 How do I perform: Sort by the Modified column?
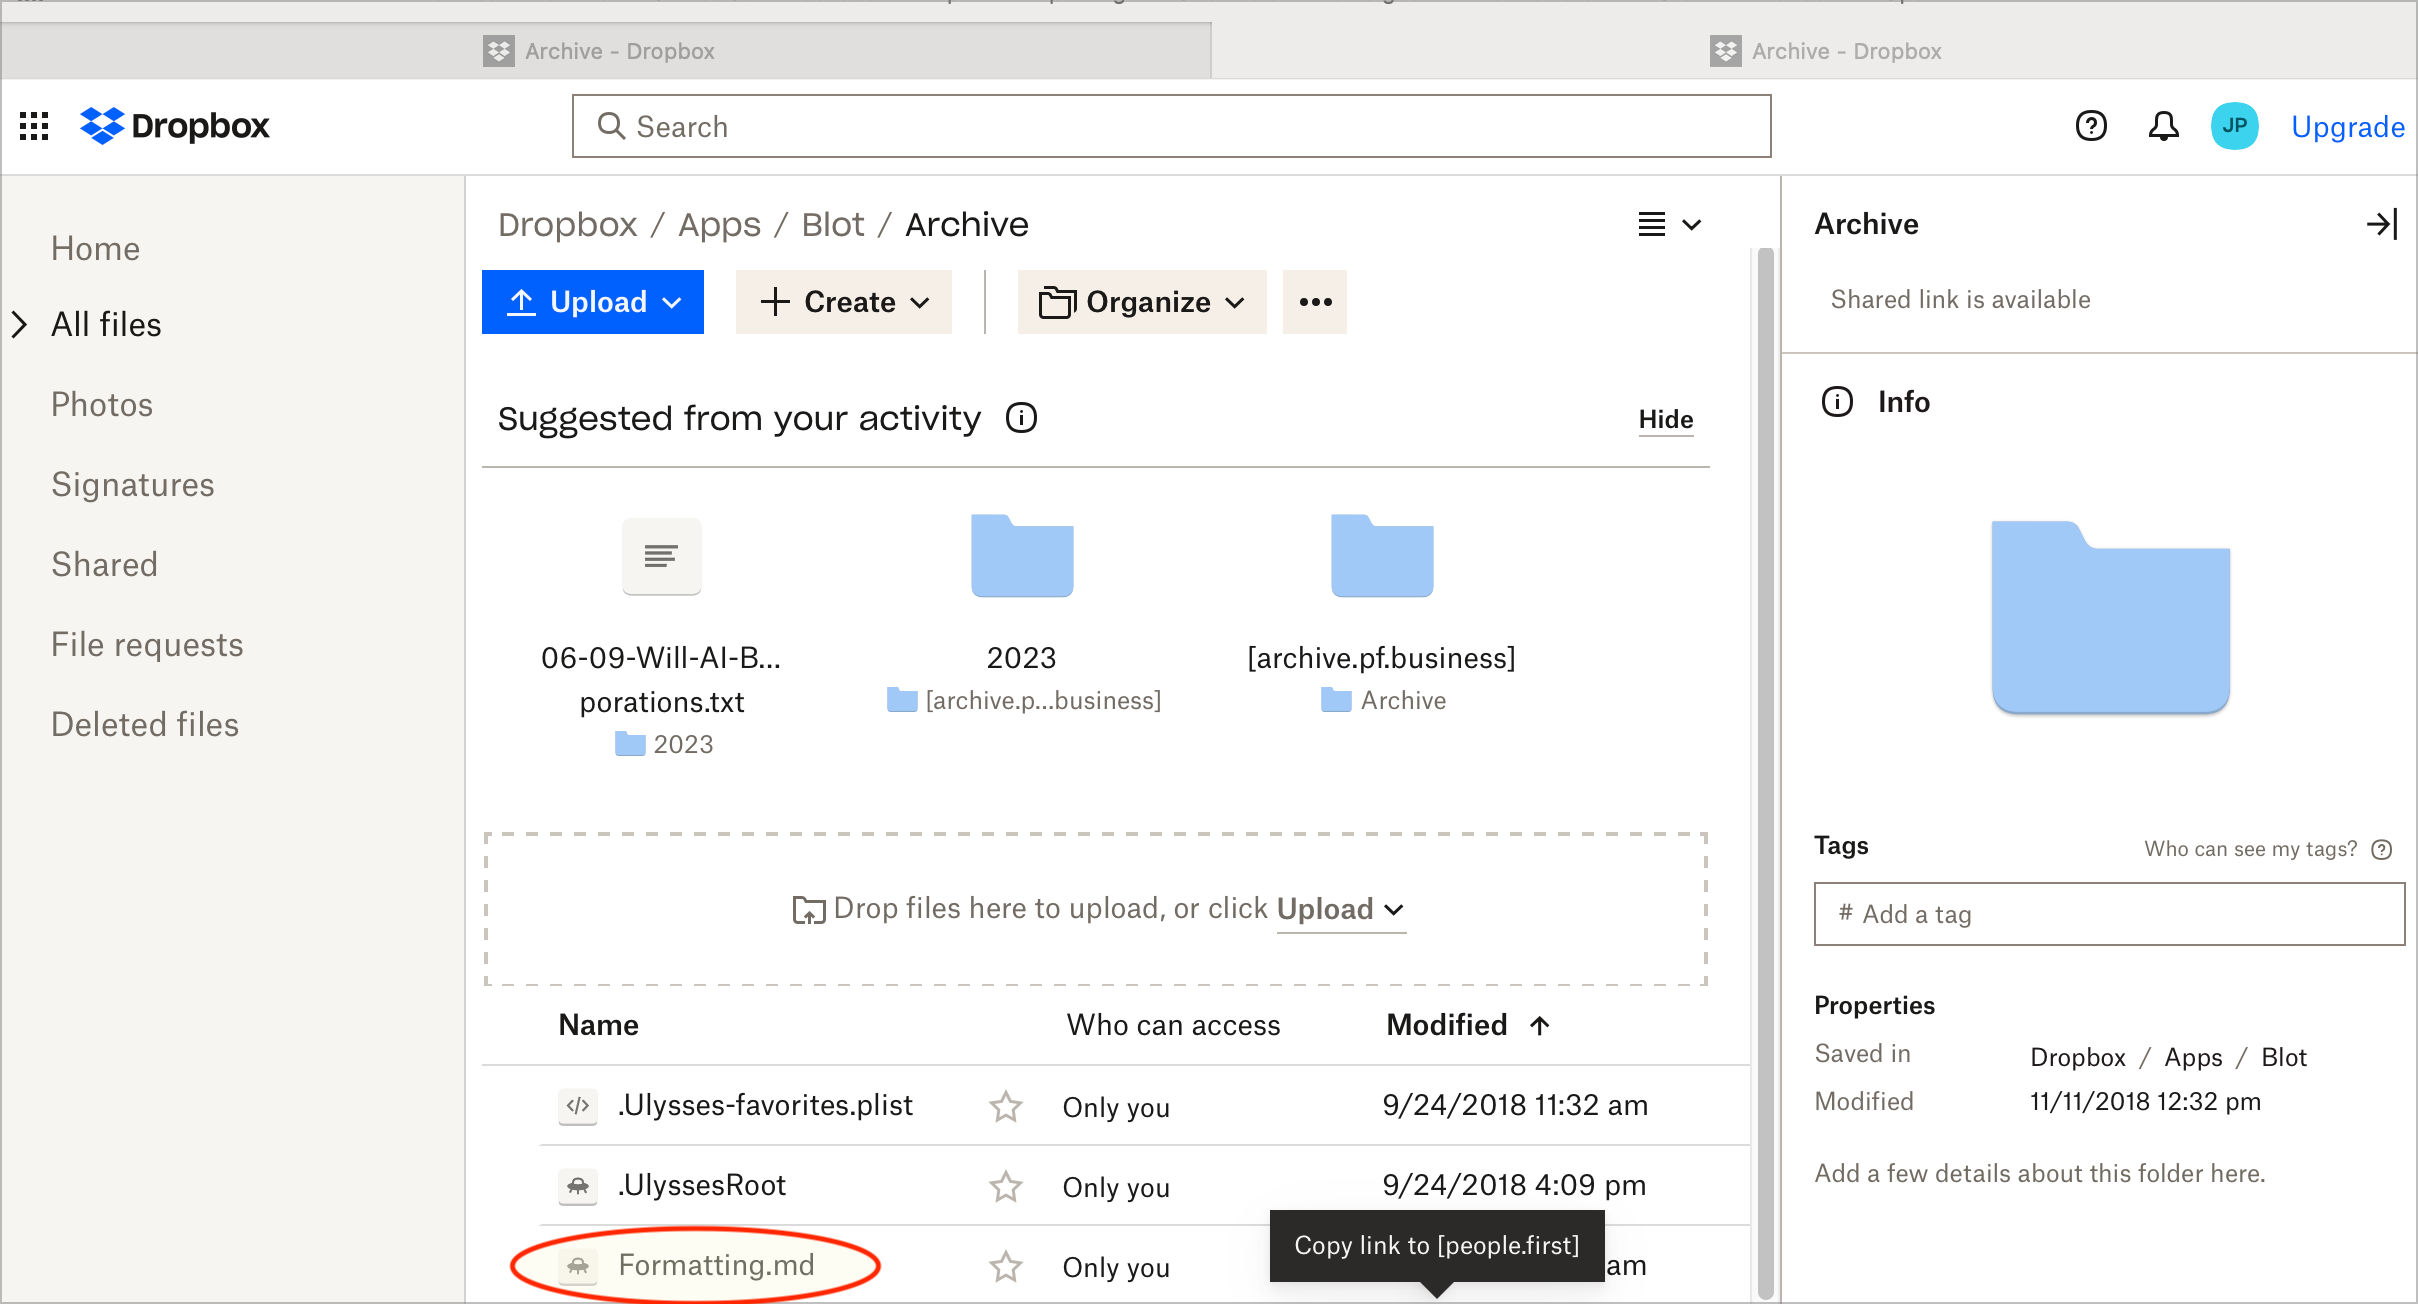pyautogui.click(x=1468, y=1025)
